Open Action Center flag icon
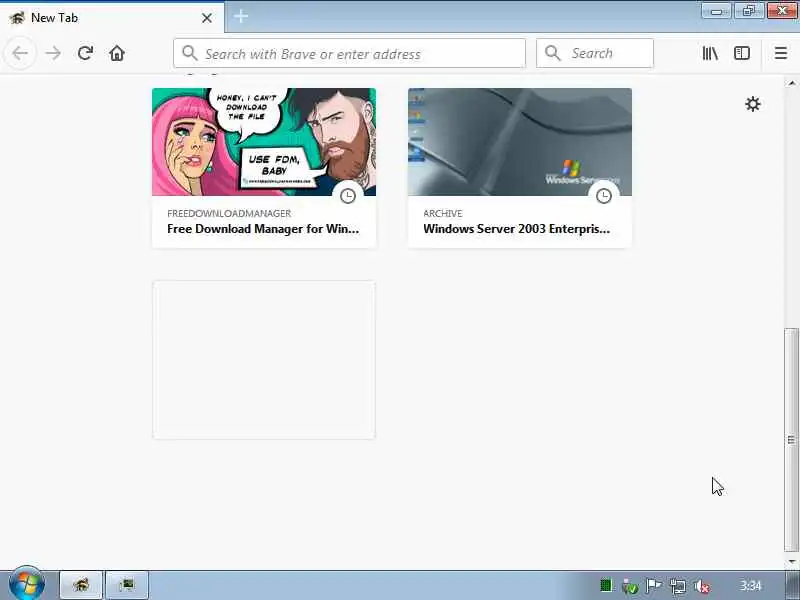 tap(654, 586)
